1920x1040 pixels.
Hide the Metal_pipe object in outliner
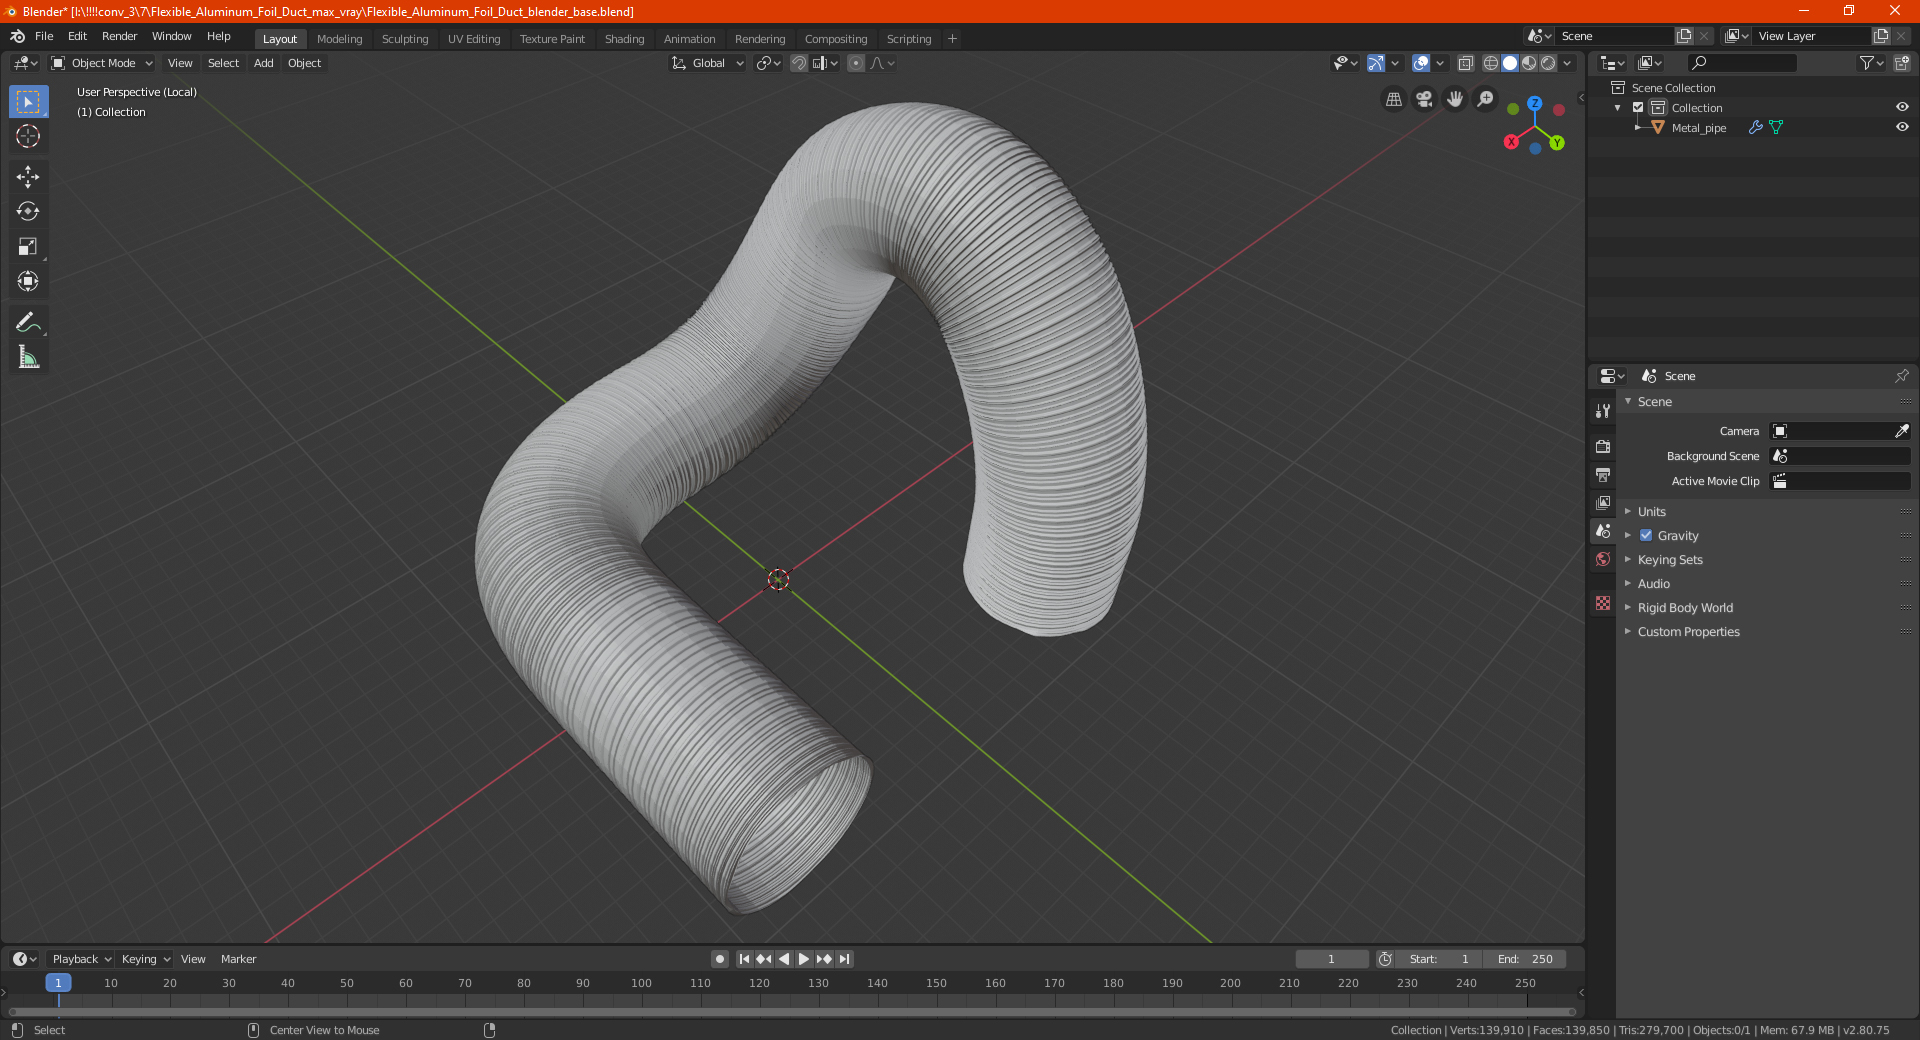coord(1902,127)
